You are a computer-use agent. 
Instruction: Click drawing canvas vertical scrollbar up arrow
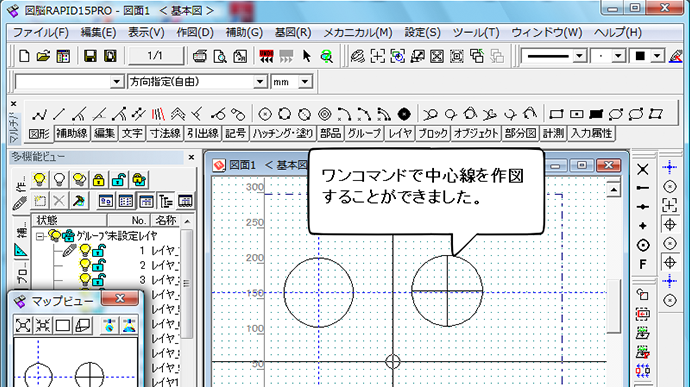[613, 190]
